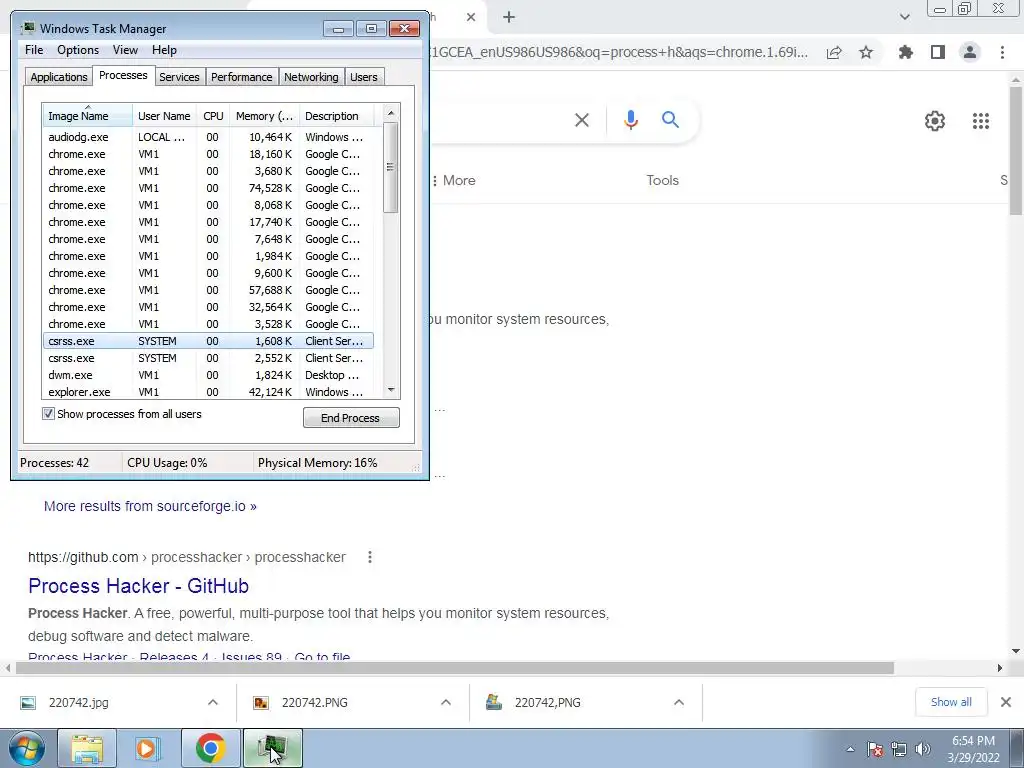Click the 220742.jpg download item
The height and width of the screenshot is (768, 1024).
78,703
